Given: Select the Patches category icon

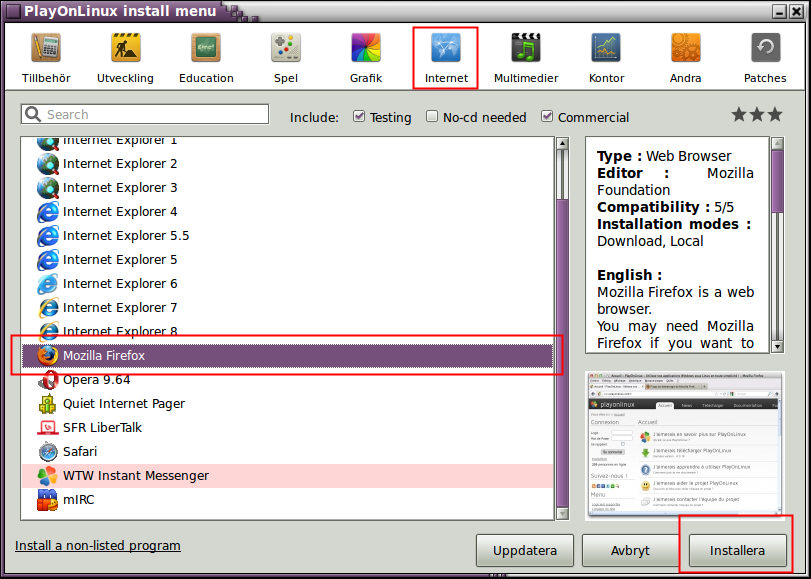Looking at the screenshot, I should (x=765, y=48).
